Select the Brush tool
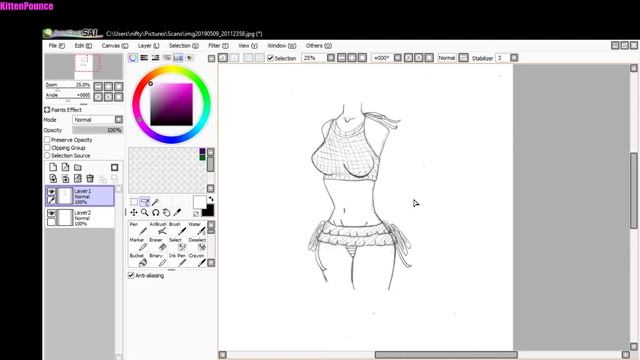 [x=178, y=228]
